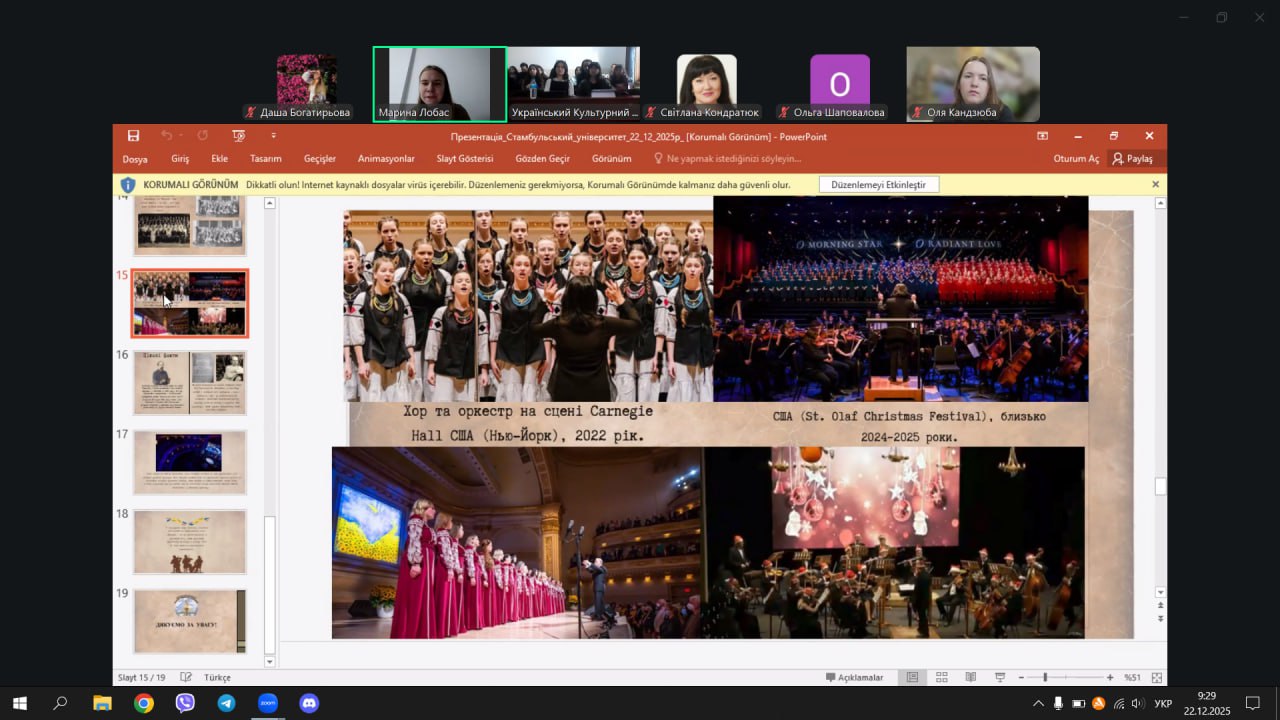Start slideshow from the quick access toolbar icon

[x=238, y=136]
